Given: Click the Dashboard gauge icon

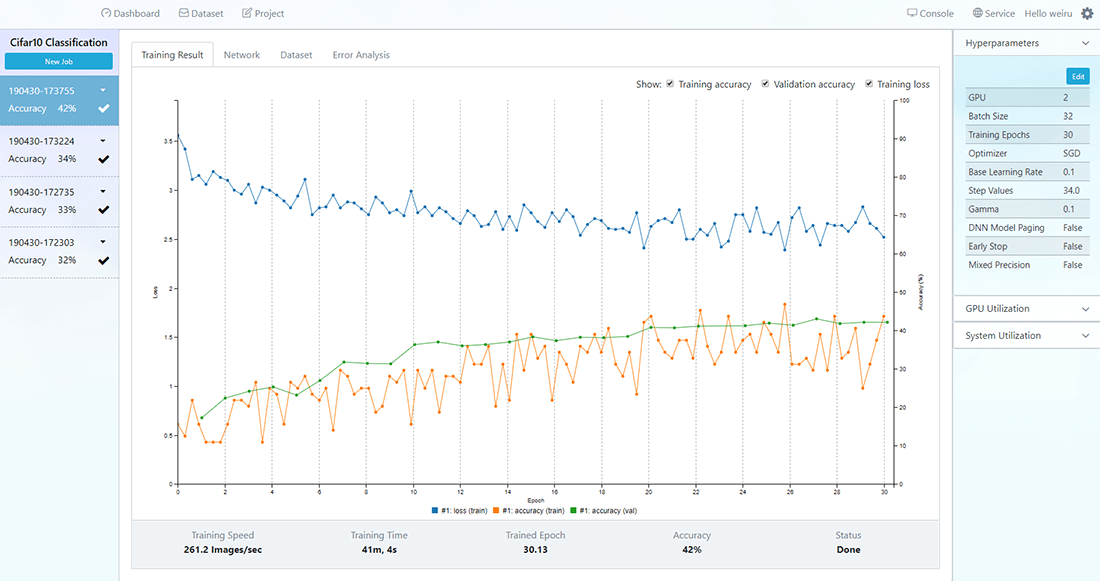Looking at the screenshot, I should (x=106, y=13).
